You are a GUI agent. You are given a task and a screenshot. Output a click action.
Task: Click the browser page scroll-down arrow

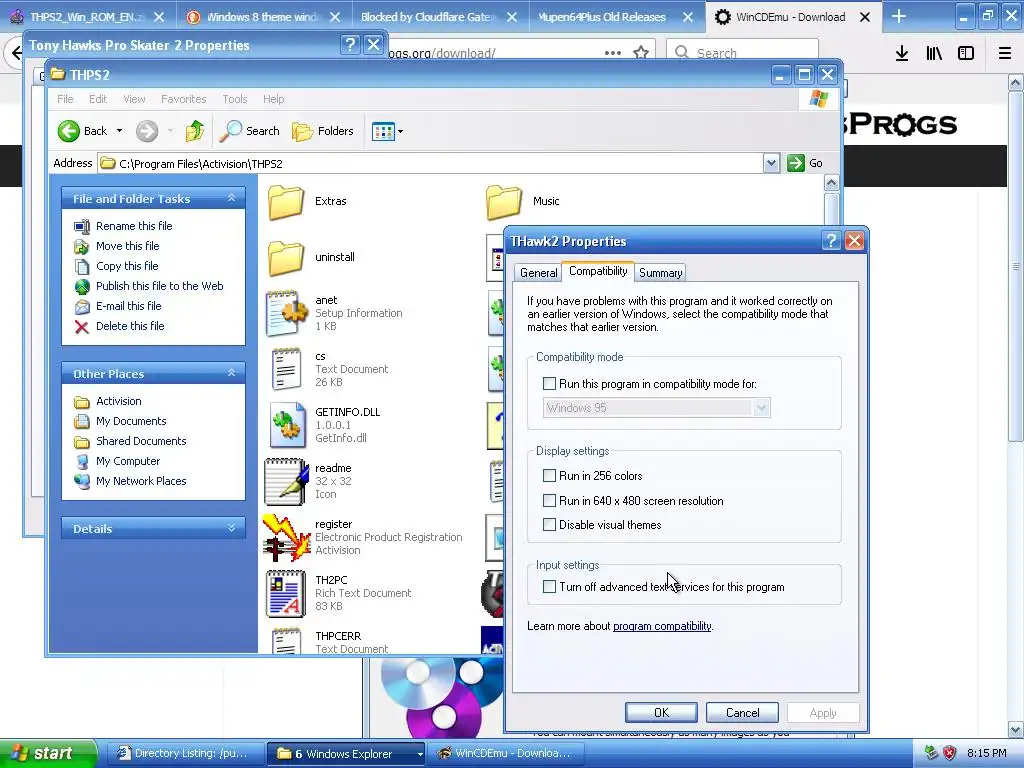tap(1016, 730)
